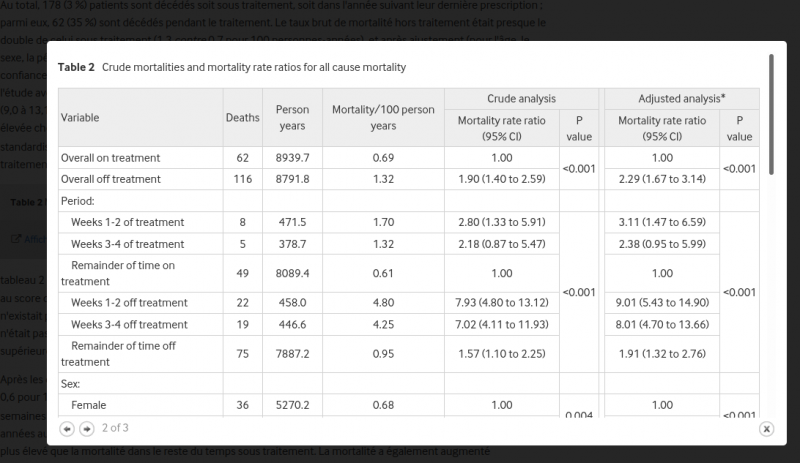Click the "Period:" section row

pyautogui.click(x=78, y=200)
